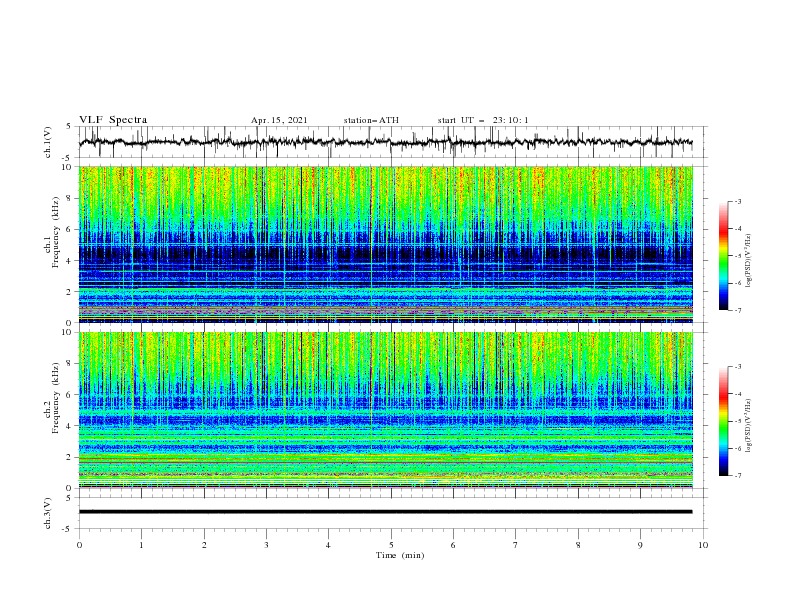Click the ch.1 frequency tick "4"

(x=70, y=261)
